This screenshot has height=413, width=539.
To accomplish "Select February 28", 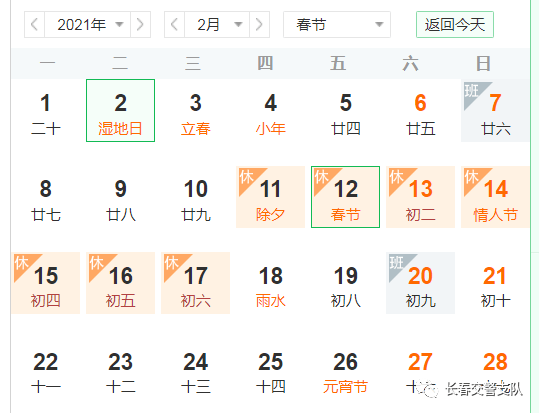I will click(x=495, y=370).
